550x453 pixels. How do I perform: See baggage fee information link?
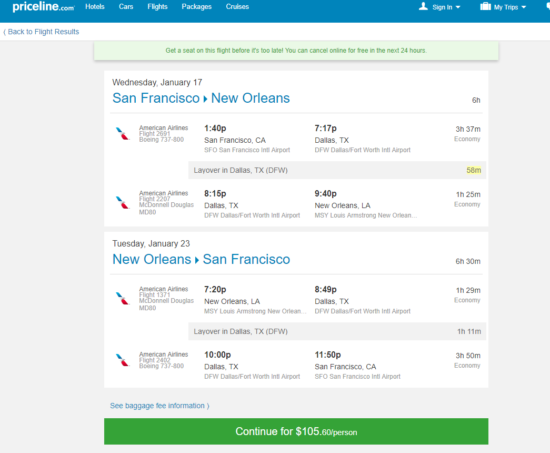click(x=160, y=406)
